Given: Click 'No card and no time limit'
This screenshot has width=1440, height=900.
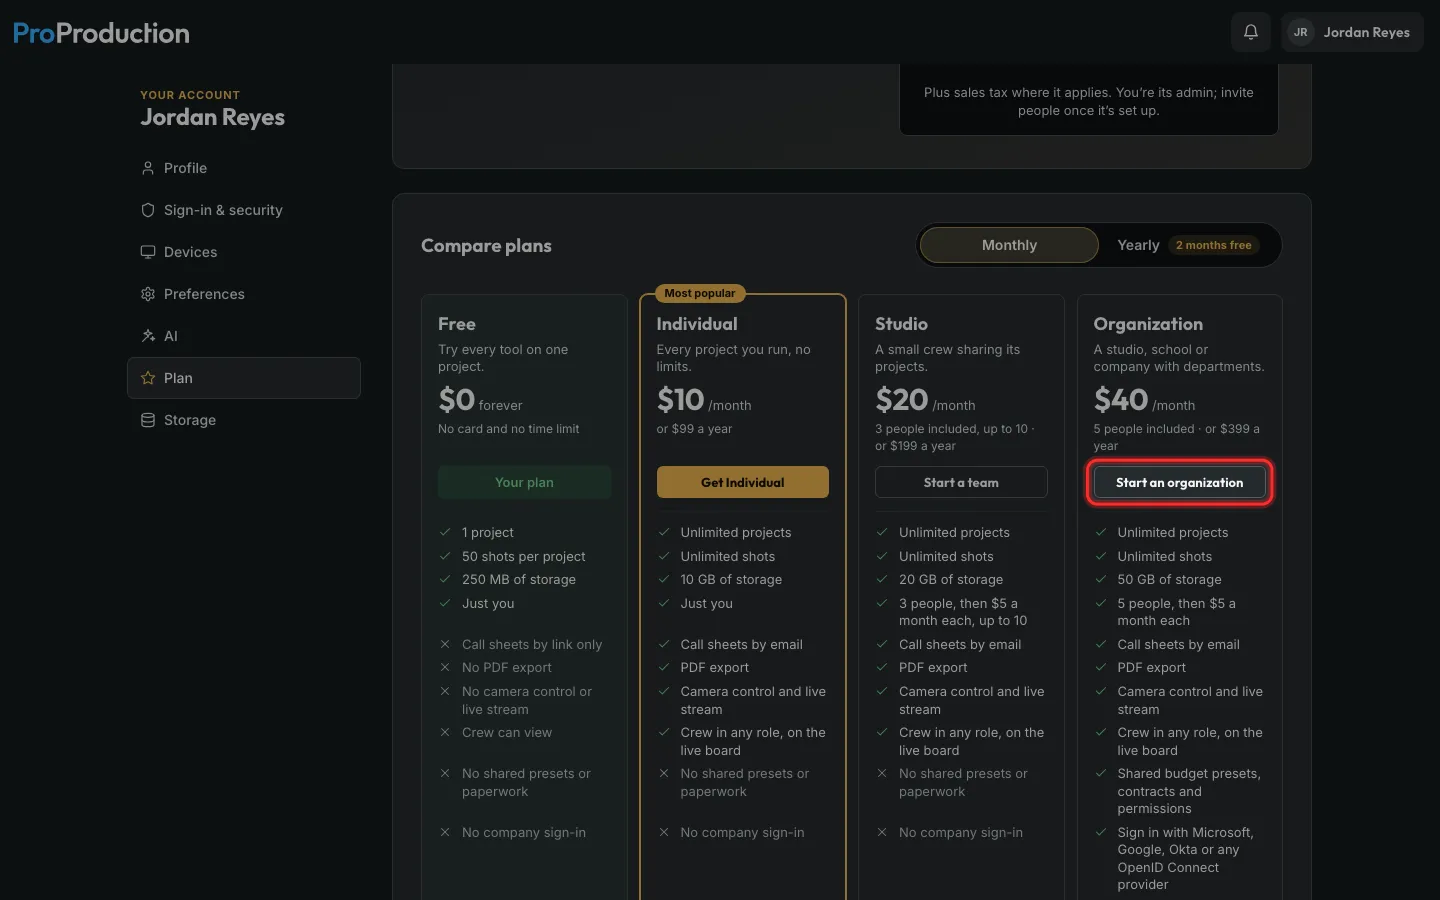Looking at the screenshot, I should click(509, 429).
